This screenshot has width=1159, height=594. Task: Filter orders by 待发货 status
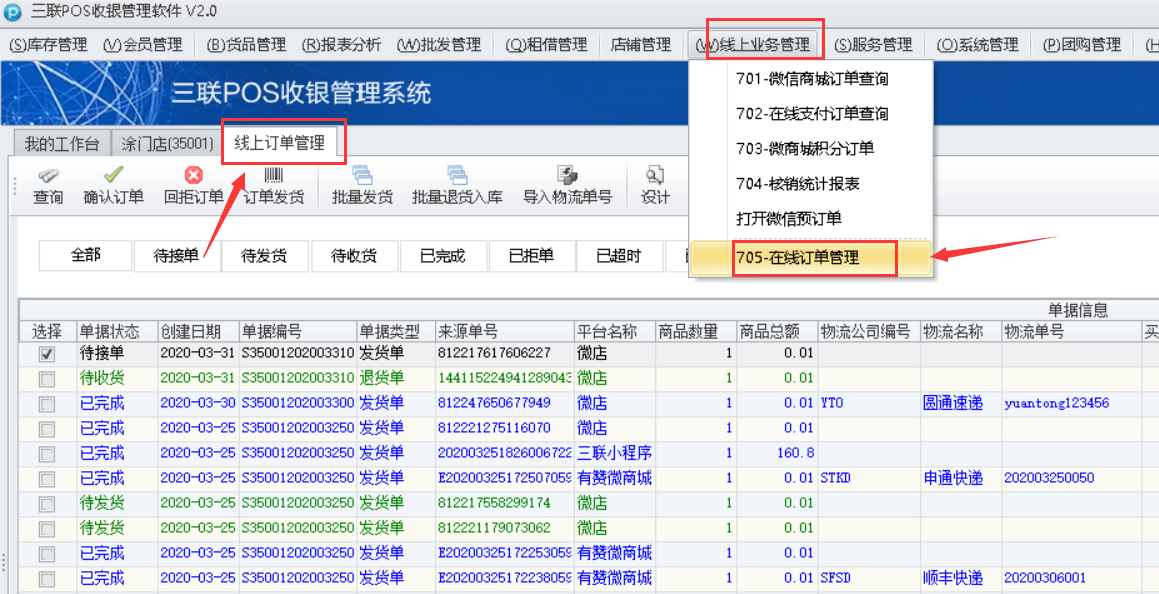click(264, 256)
